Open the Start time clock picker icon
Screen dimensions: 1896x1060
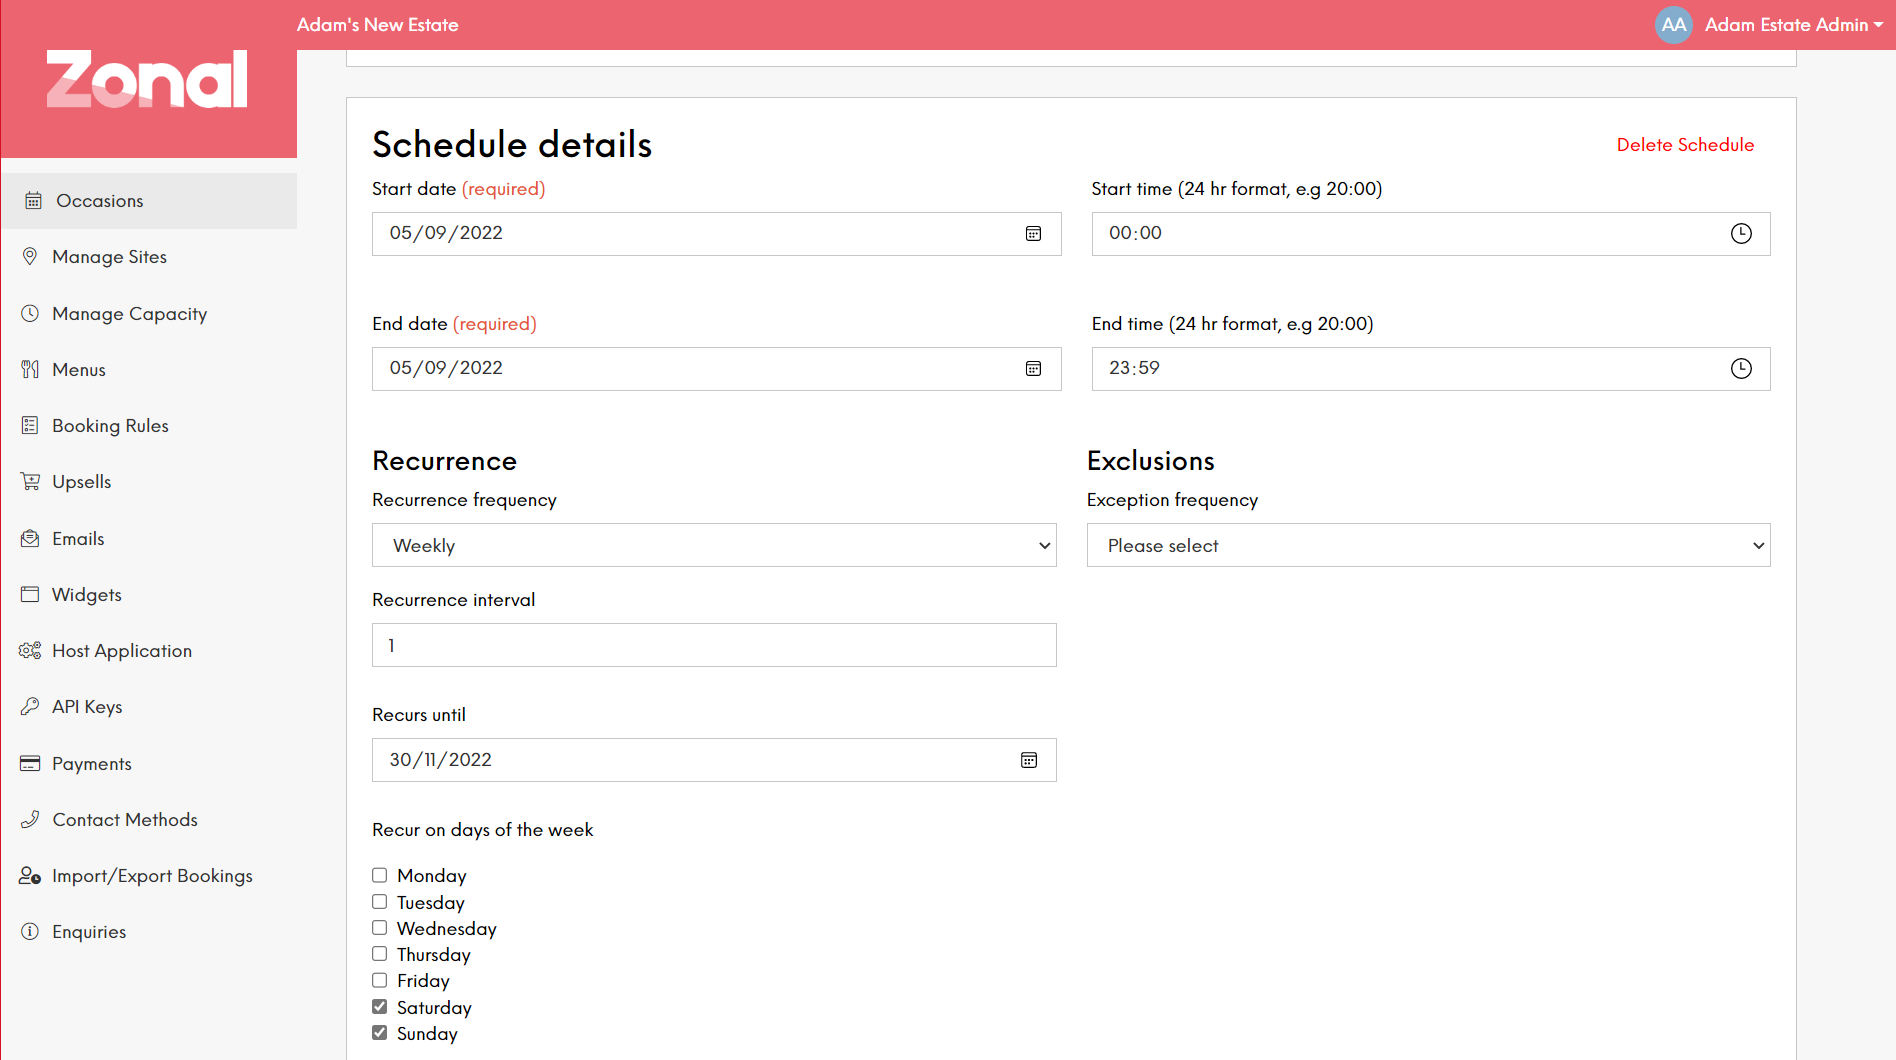point(1741,234)
